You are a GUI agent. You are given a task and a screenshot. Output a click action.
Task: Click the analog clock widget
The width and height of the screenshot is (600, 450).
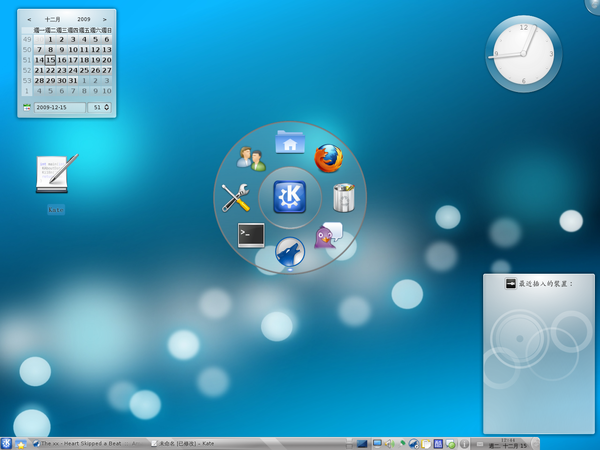pos(523,54)
